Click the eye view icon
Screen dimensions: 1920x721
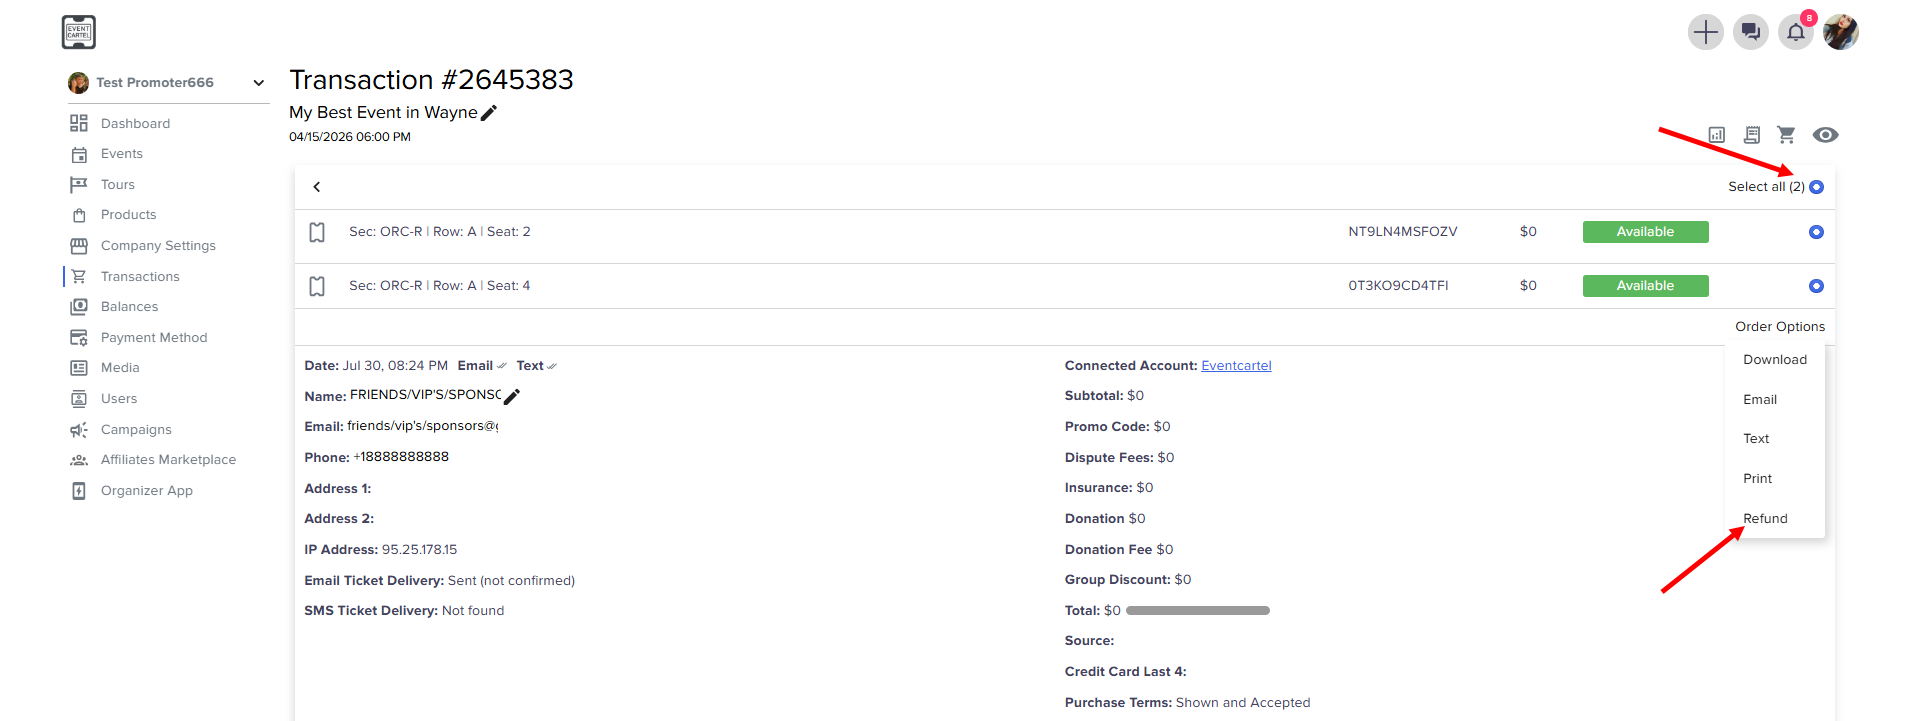tap(1825, 135)
